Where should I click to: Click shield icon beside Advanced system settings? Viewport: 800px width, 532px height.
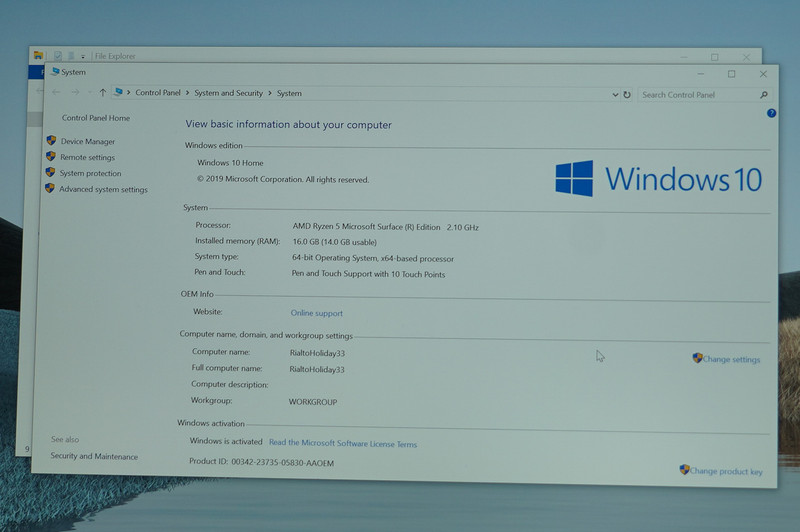[x=49, y=188]
